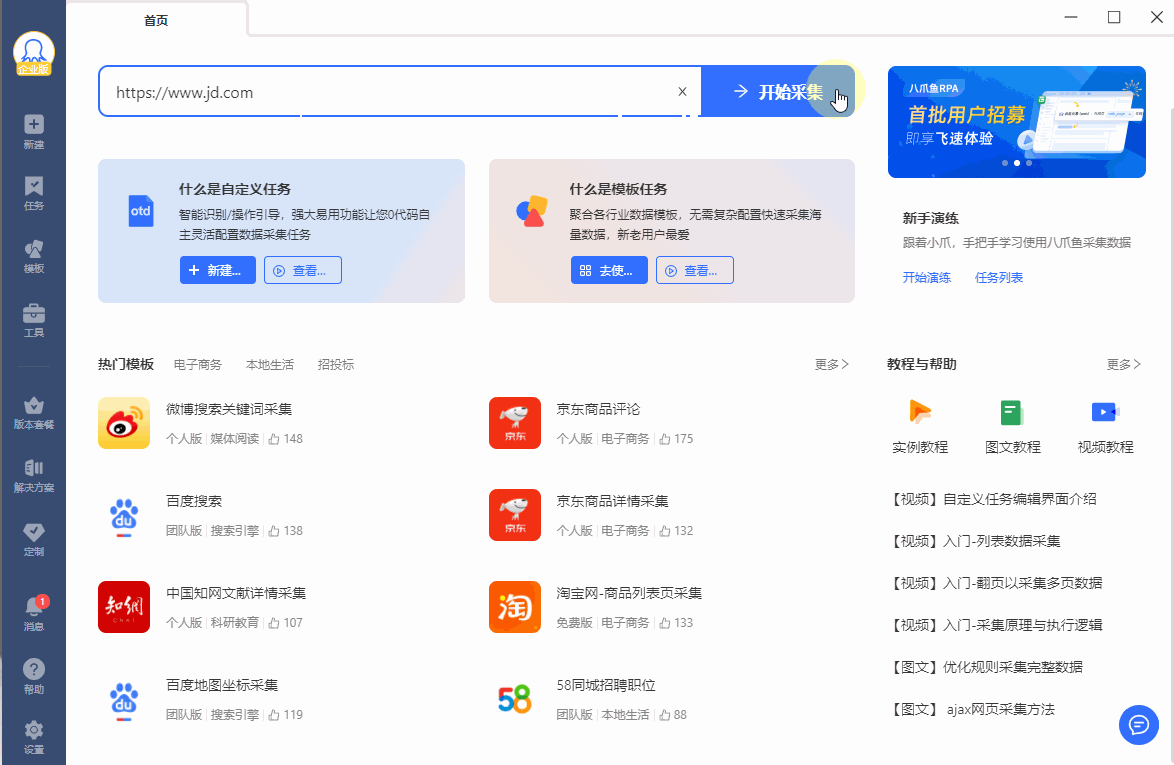
Task: Click 去使... button in the template task card
Action: pos(609,270)
